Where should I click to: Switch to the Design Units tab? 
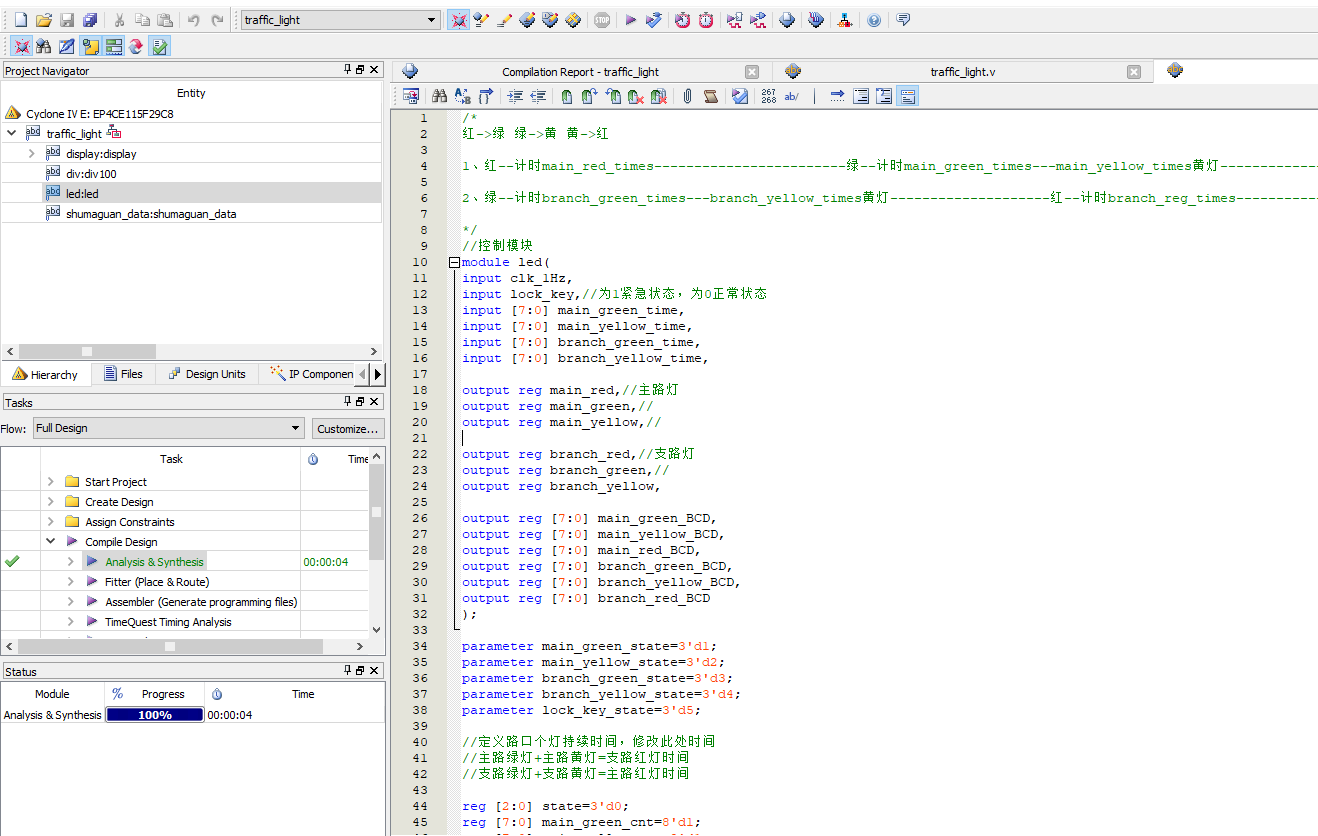206,374
